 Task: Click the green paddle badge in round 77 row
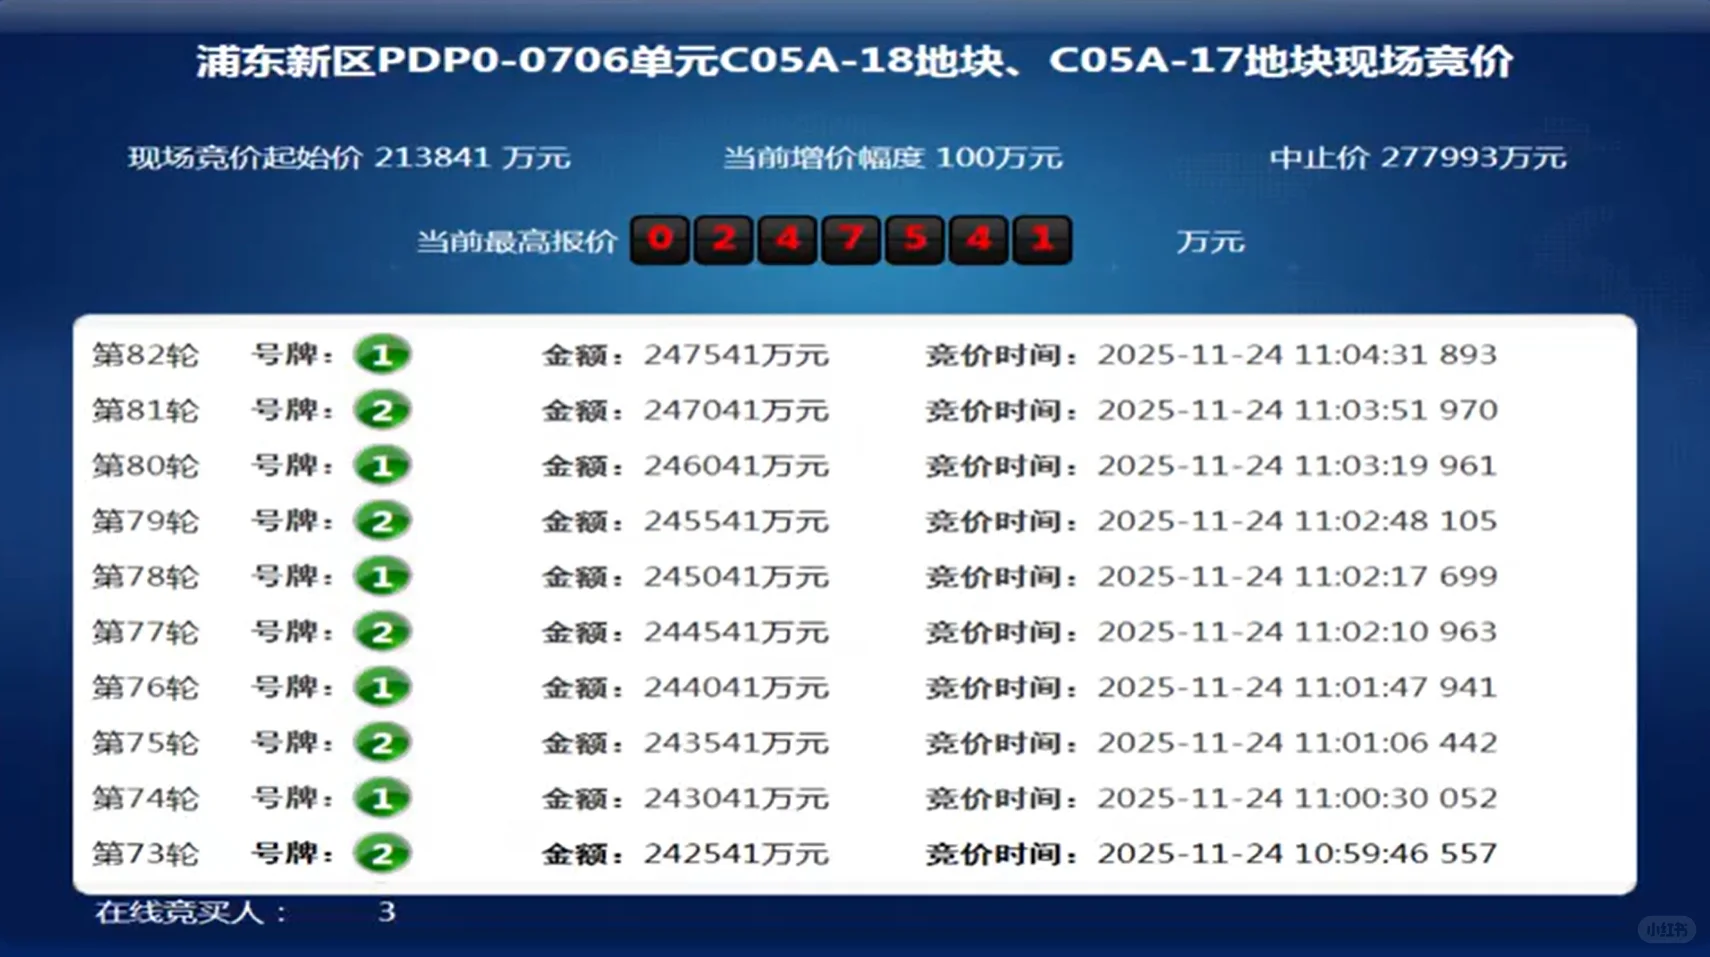tap(382, 632)
